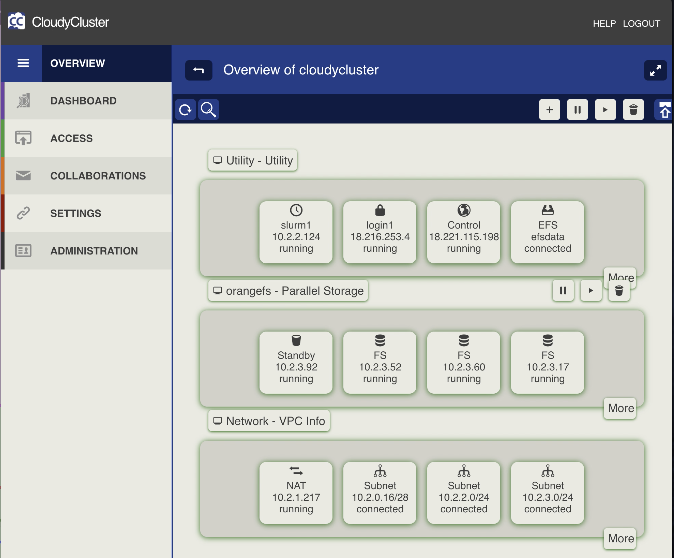Delete the orangefs storage
The image size is (674, 558).
(619, 291)
